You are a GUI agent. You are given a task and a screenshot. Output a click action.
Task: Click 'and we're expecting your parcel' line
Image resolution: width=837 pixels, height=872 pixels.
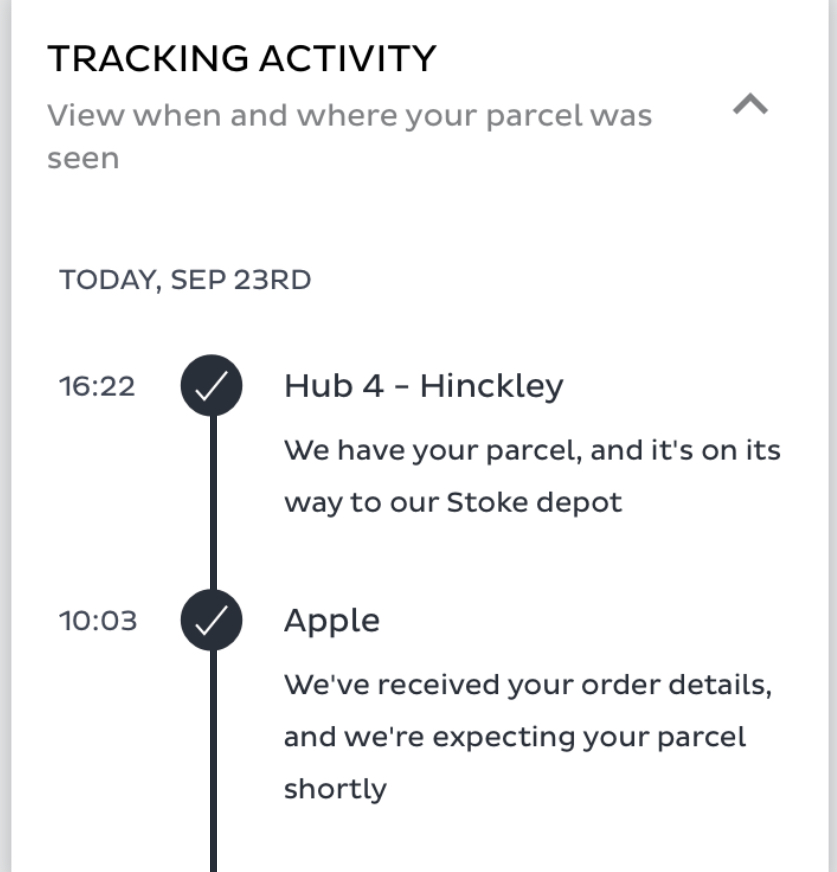(x=515, y=737)
